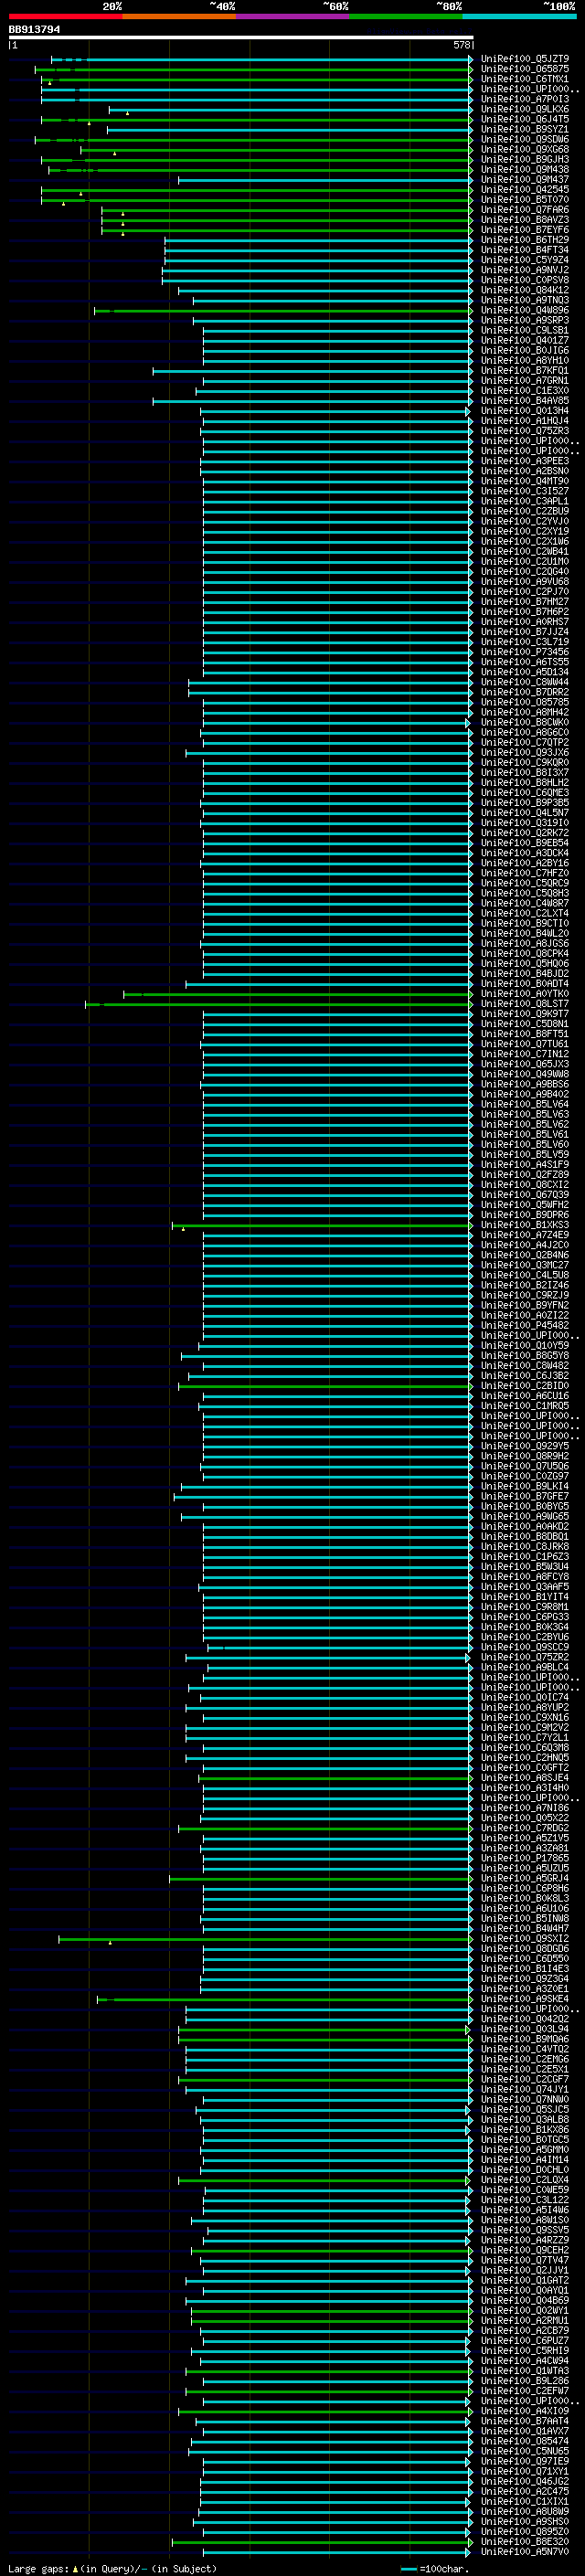Select the query name BB913794
Image resolution: width=585 pixels, height=2576 pixels.
pos(34,30)
